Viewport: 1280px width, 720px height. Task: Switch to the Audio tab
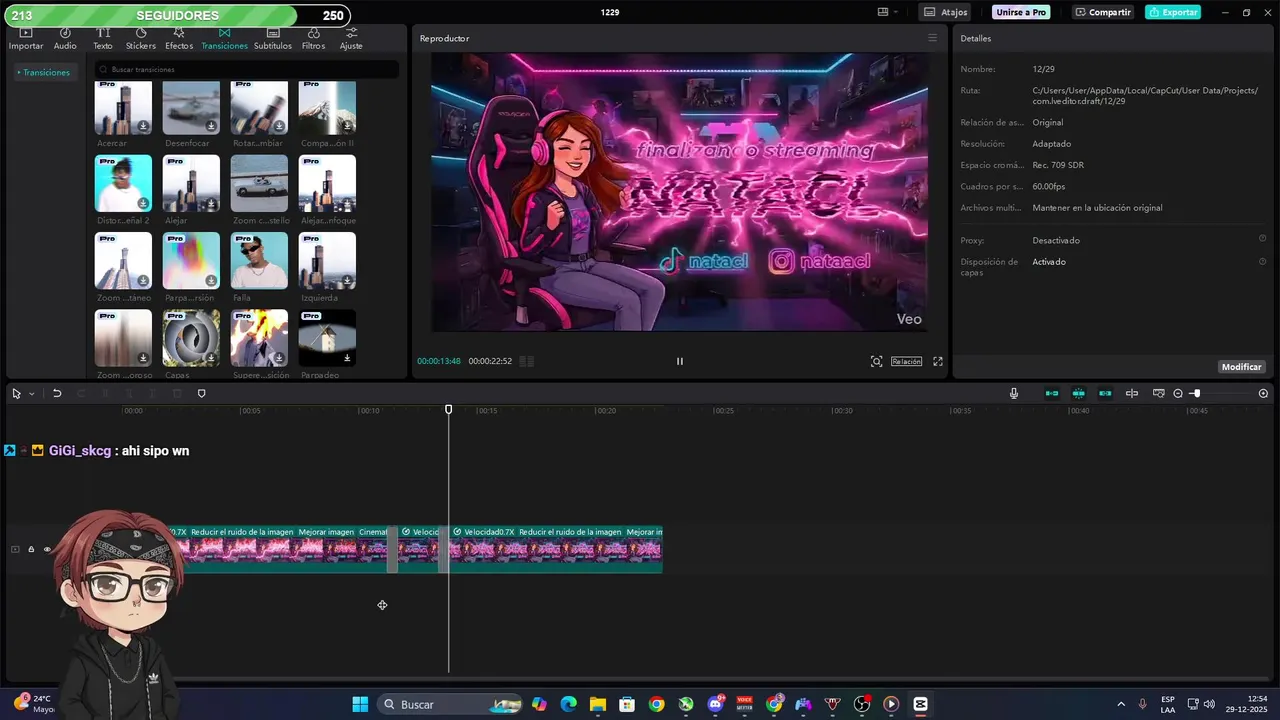tap(65, 39)
